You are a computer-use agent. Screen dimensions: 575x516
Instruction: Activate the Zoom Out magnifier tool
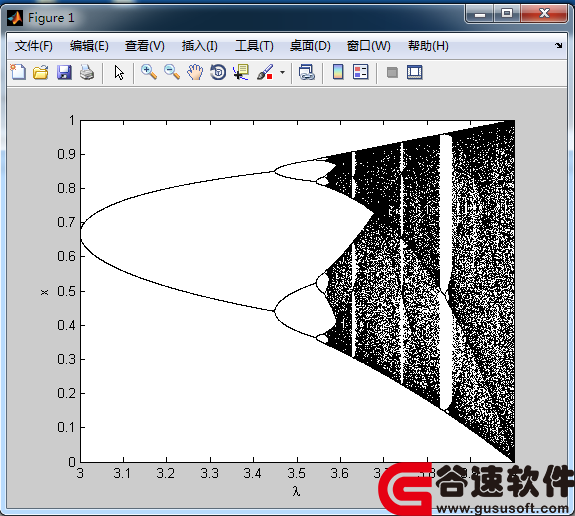(172, 72)
